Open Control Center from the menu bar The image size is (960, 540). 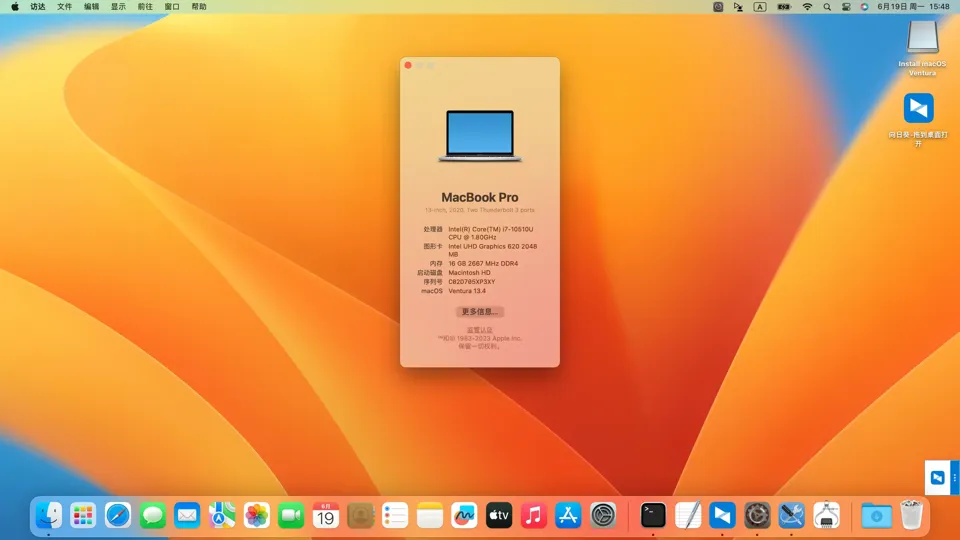point(846,7)
